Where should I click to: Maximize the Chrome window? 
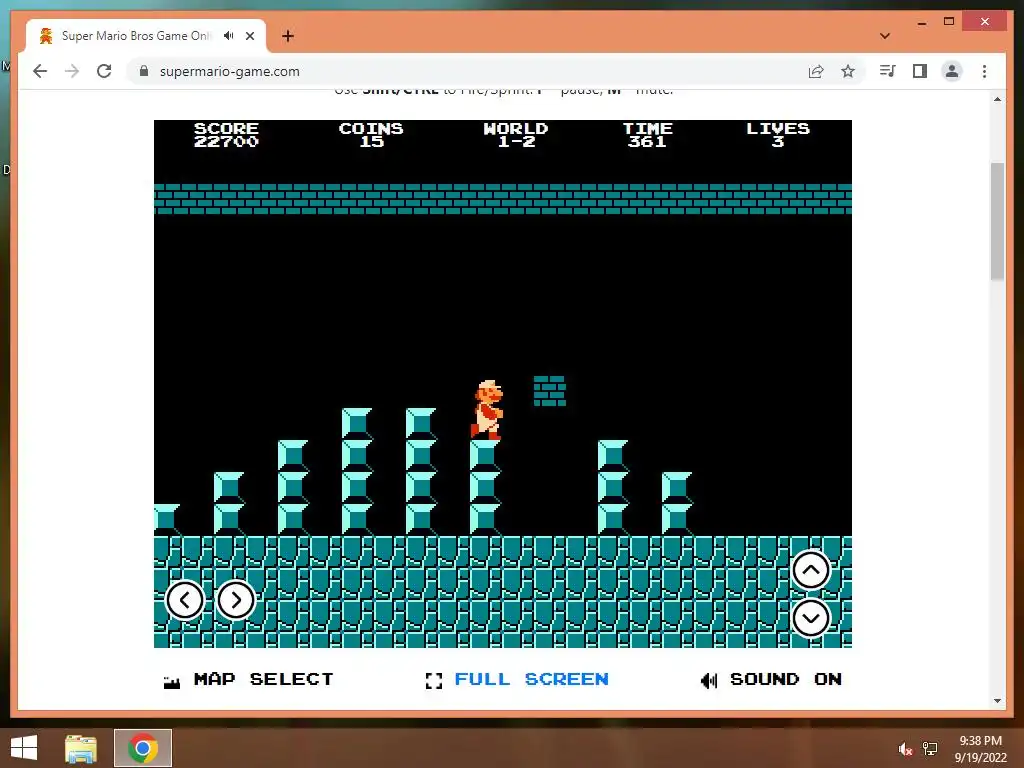[949, 22]
